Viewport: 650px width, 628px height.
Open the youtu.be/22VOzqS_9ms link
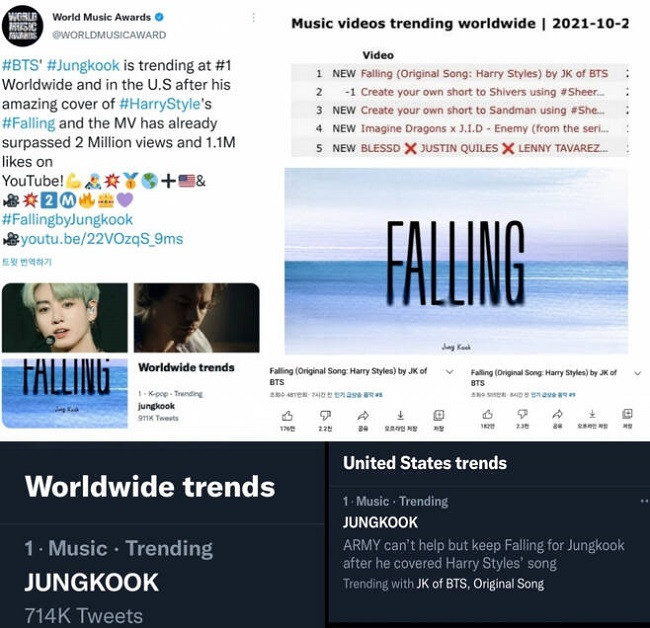[102, 239]
